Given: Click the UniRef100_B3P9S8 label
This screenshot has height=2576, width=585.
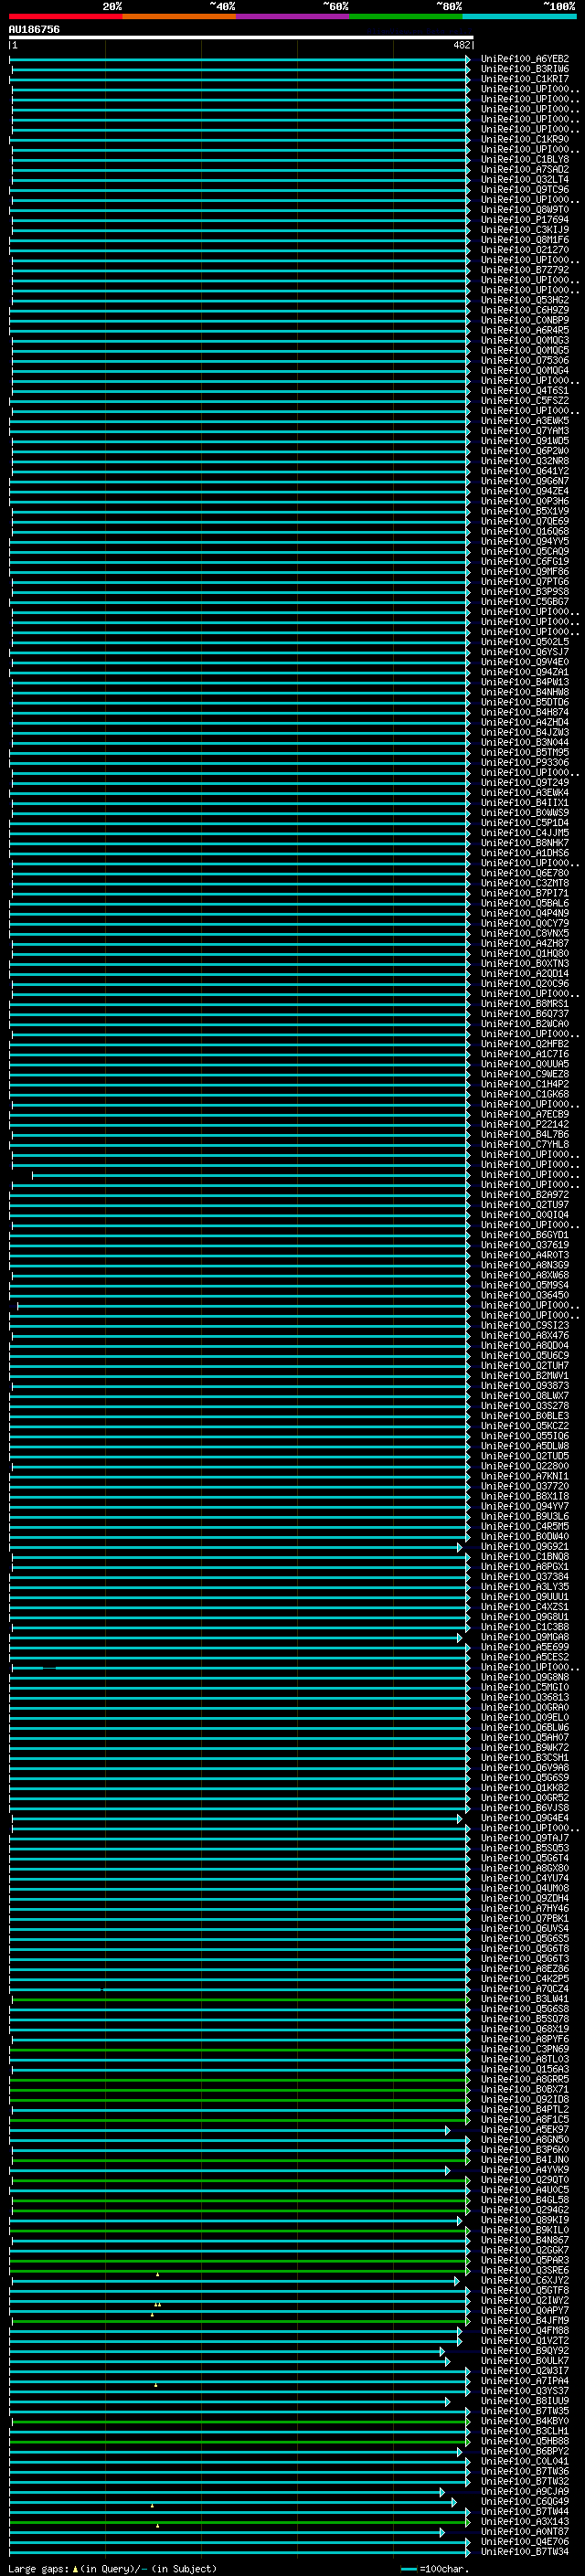Looking at the screenshot, I should click(525, 592).
